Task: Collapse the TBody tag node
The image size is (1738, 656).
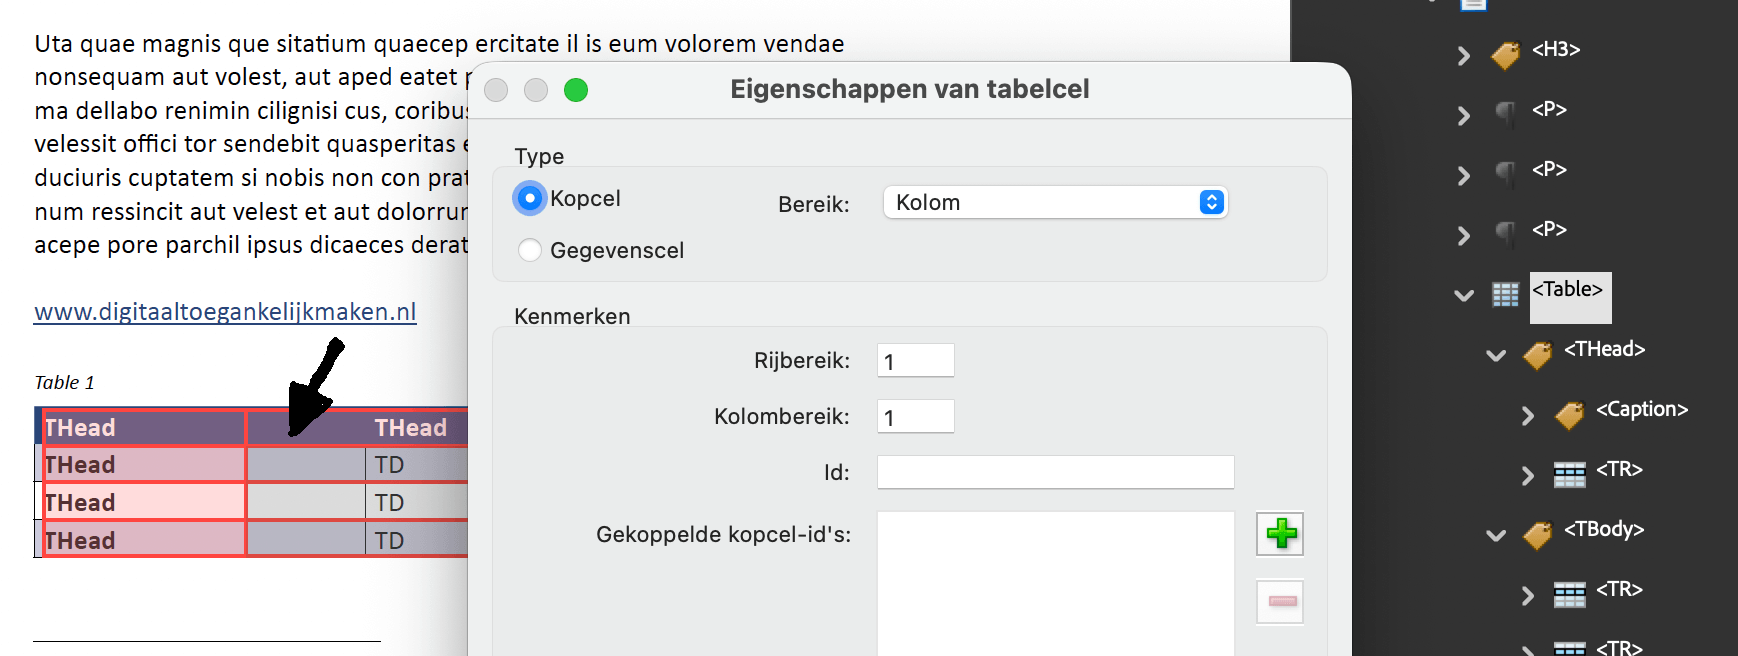Action: click(1496, 535)
